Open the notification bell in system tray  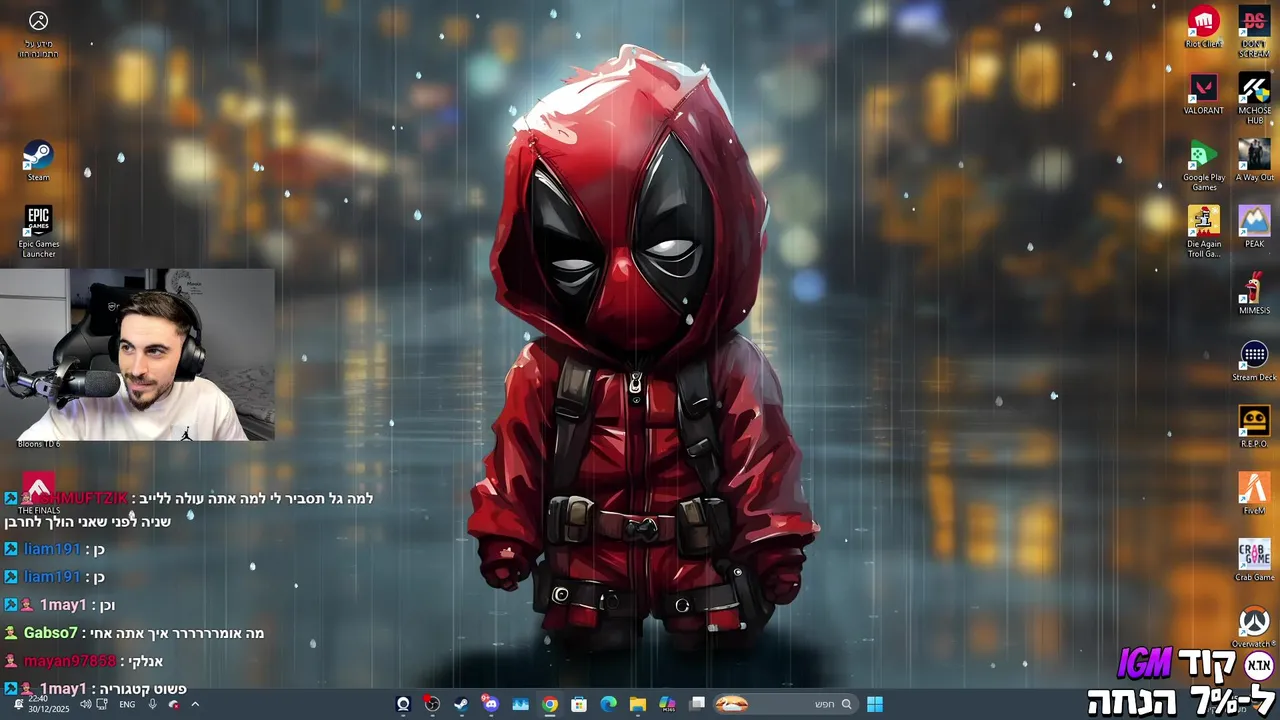(x=18, y=704)
